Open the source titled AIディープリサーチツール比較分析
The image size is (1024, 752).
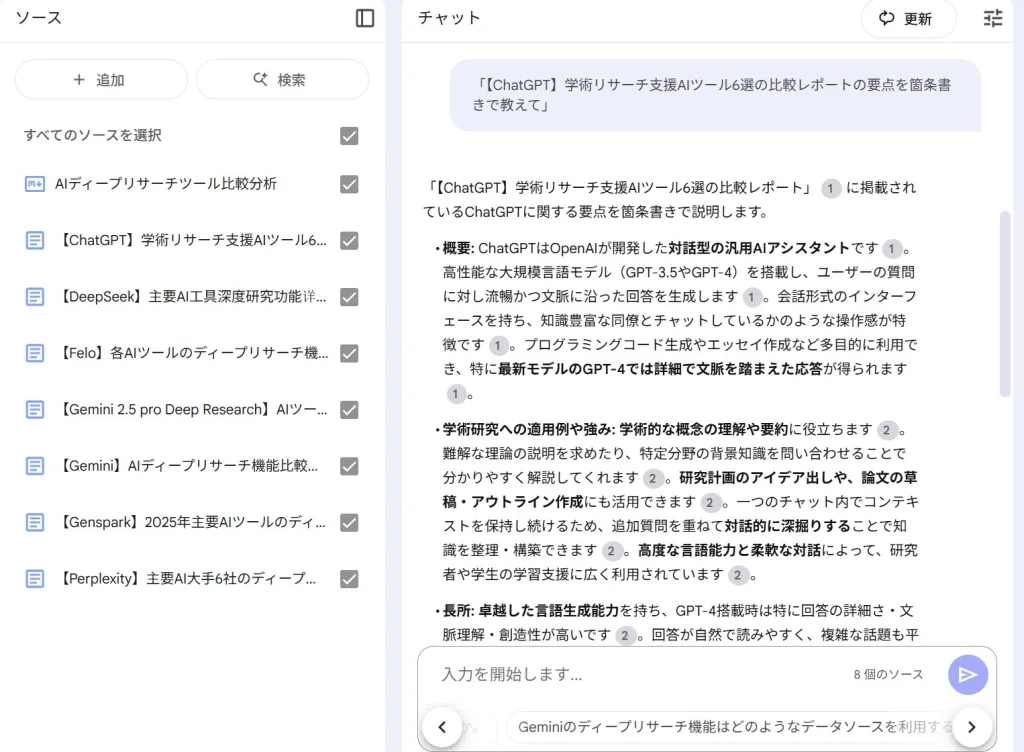click(x=166, y=184)
